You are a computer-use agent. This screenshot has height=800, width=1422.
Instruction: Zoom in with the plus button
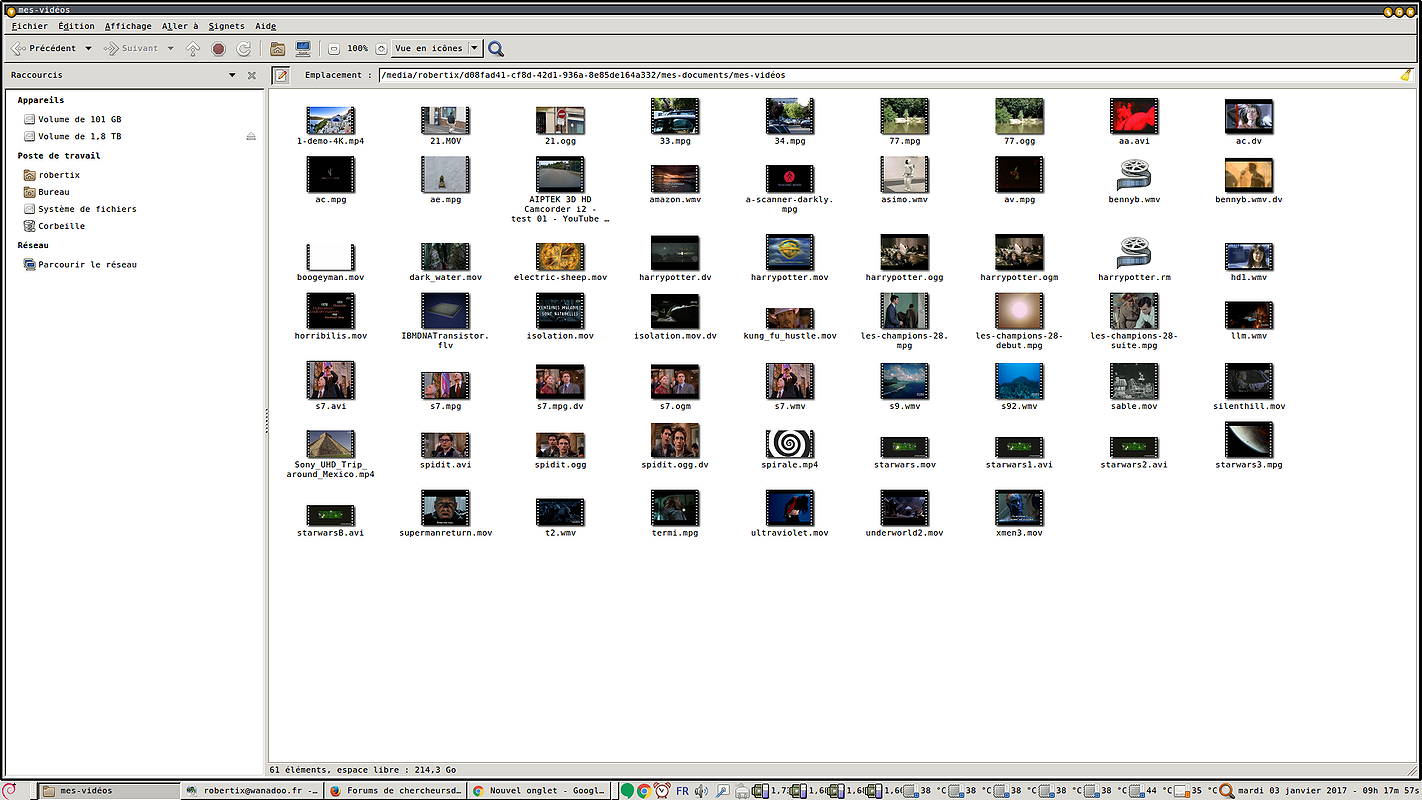pyautogui.click(x=381, y=48)
